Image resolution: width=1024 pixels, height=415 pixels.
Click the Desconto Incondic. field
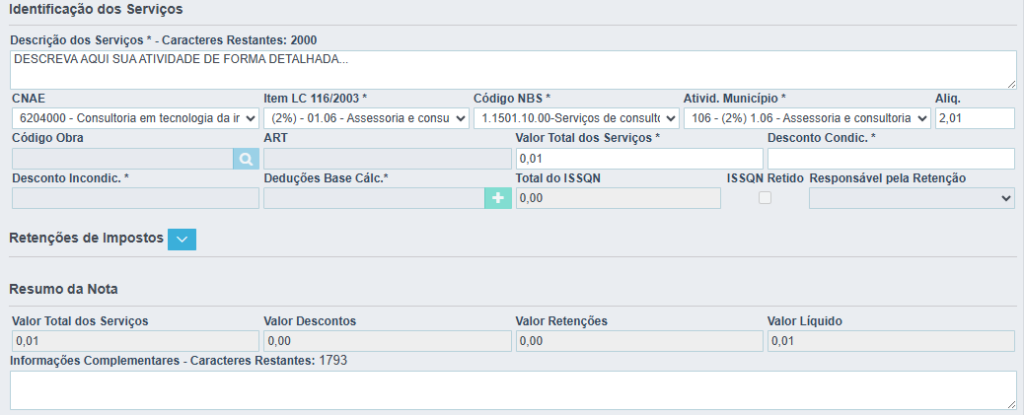(x=135, y=198)
